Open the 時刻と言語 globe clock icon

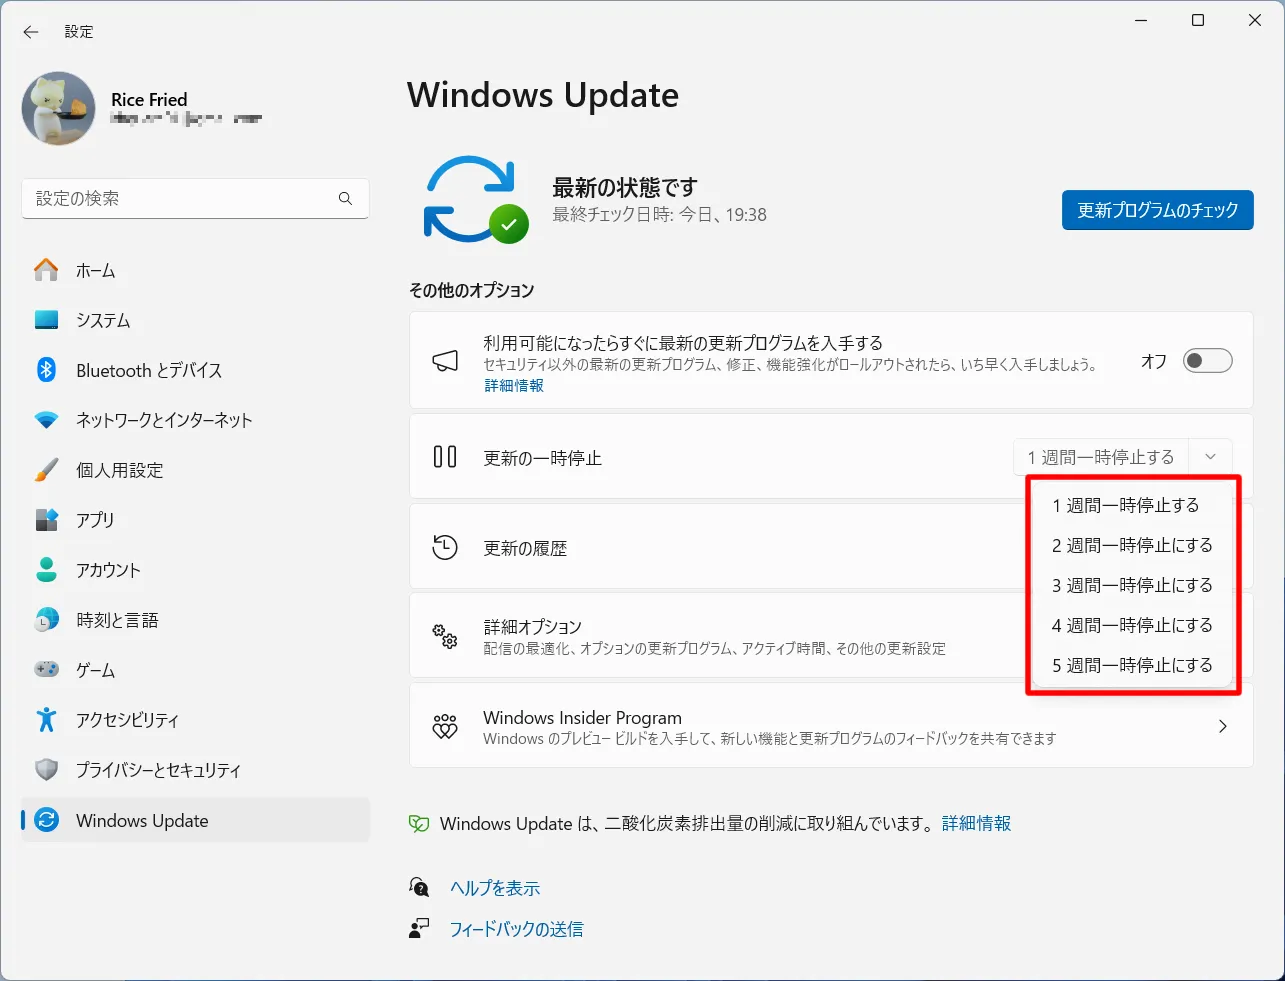coord(46,620)
